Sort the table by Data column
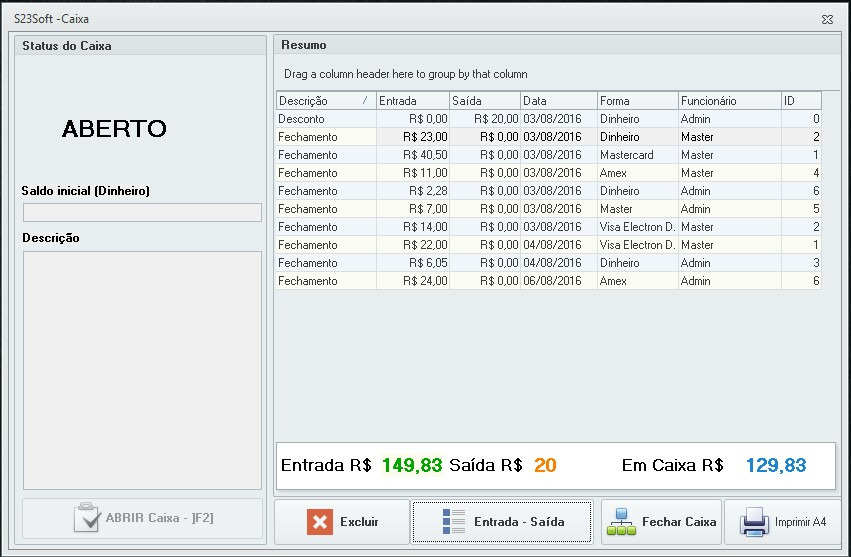This screenshot has height=557, width=851. (558, 101)
